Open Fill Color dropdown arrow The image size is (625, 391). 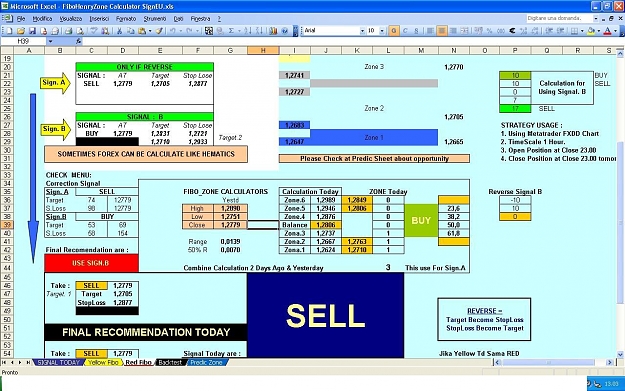coord(598,31)
